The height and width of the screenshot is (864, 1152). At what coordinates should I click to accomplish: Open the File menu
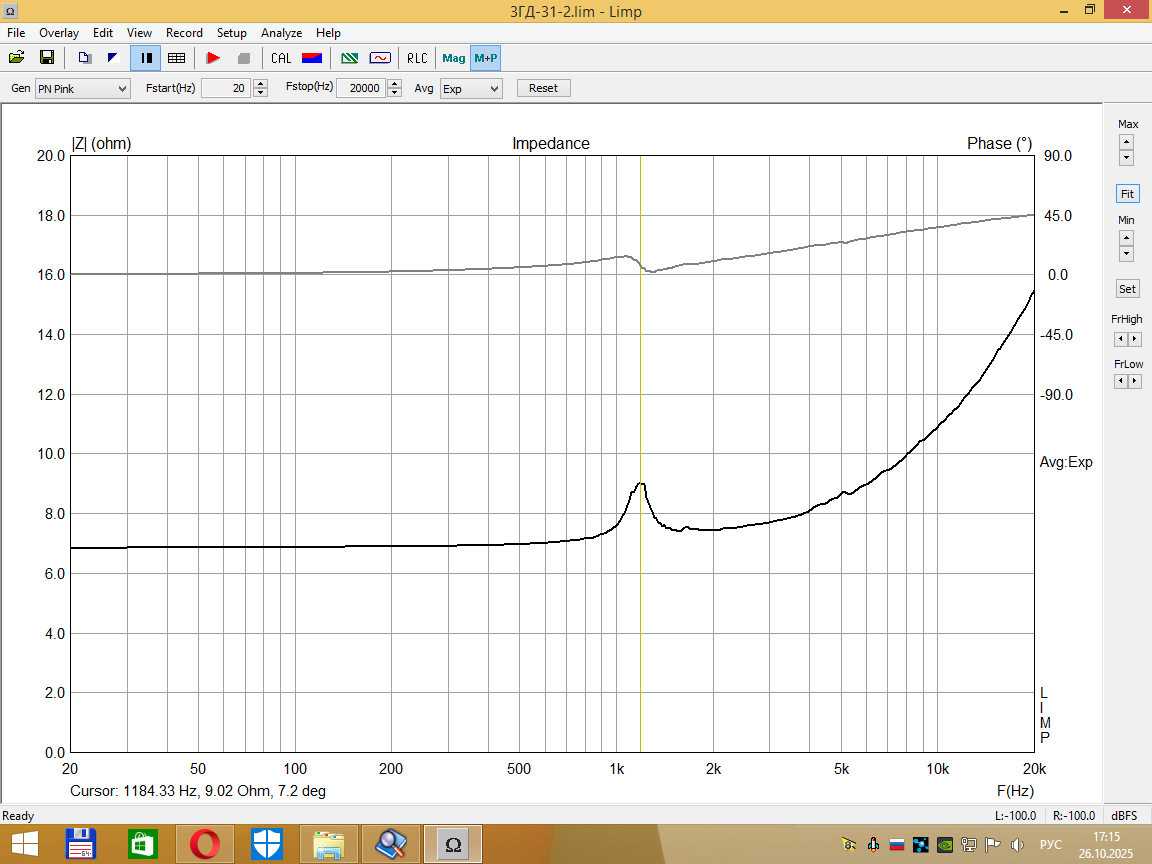16,33
